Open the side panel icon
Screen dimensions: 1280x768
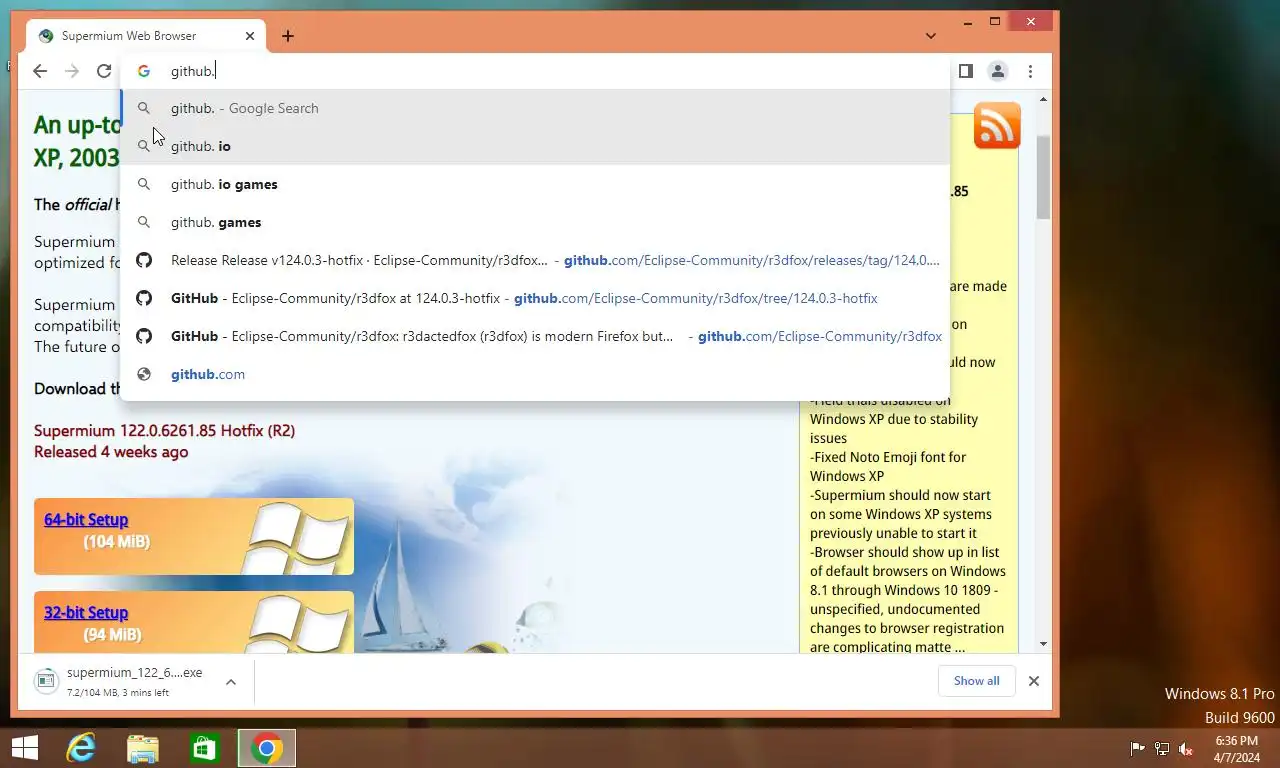point(965,71)
